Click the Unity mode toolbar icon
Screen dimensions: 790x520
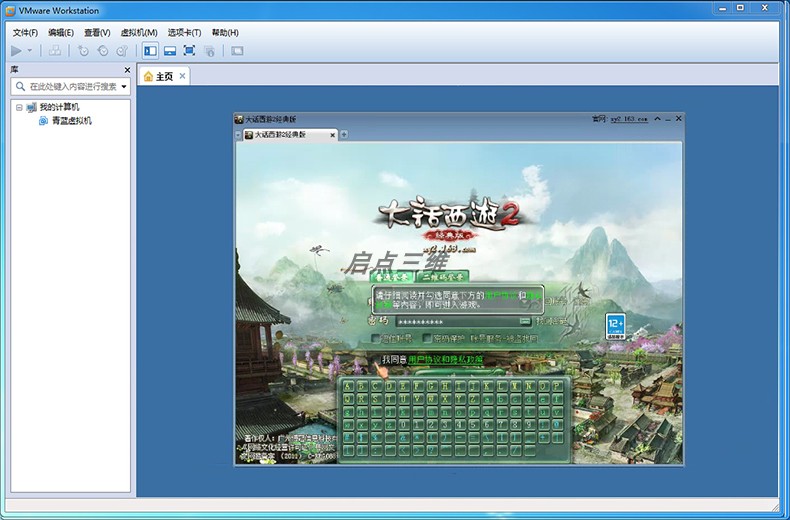tap(209, 50)
